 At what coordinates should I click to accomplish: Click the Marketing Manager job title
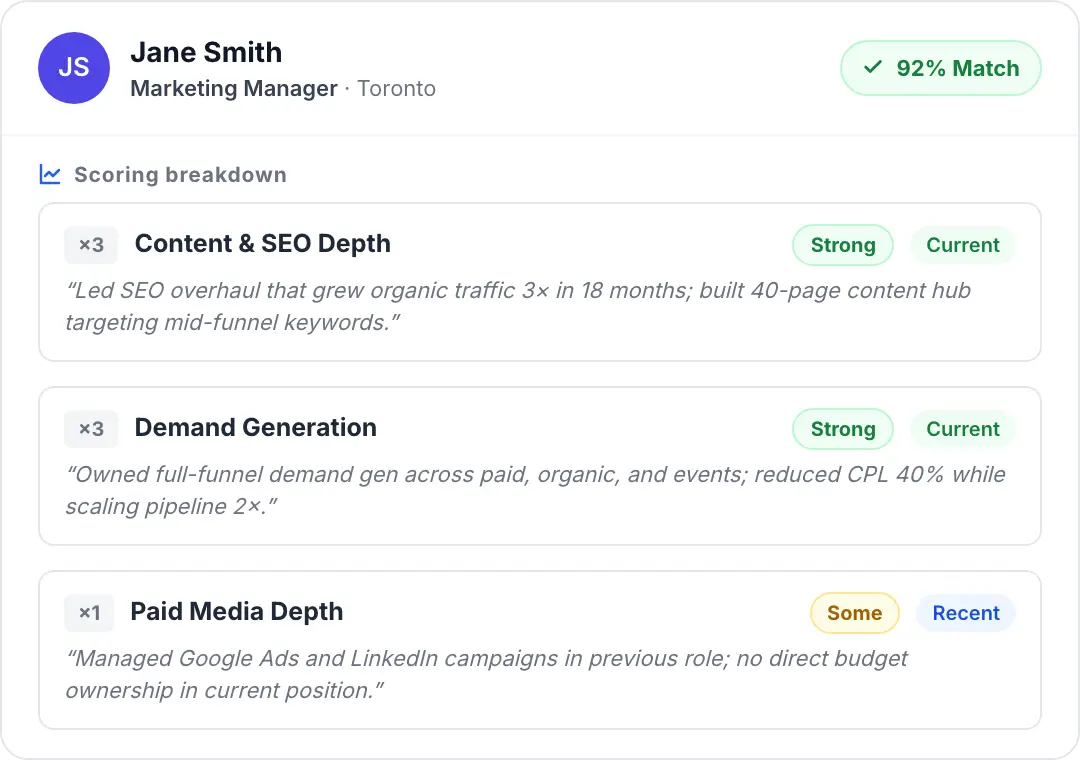point(233,88)
